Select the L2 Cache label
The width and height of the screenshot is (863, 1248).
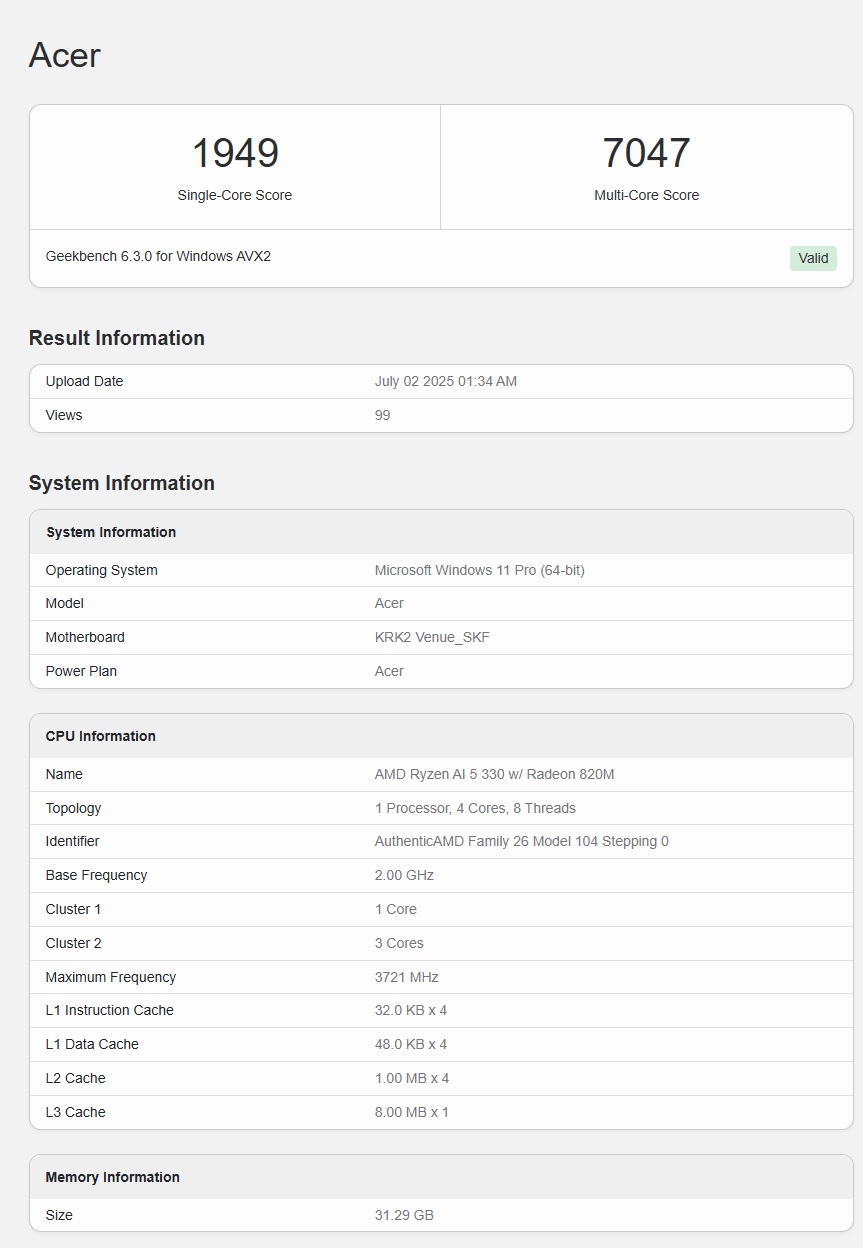(x=75, y=1078)
